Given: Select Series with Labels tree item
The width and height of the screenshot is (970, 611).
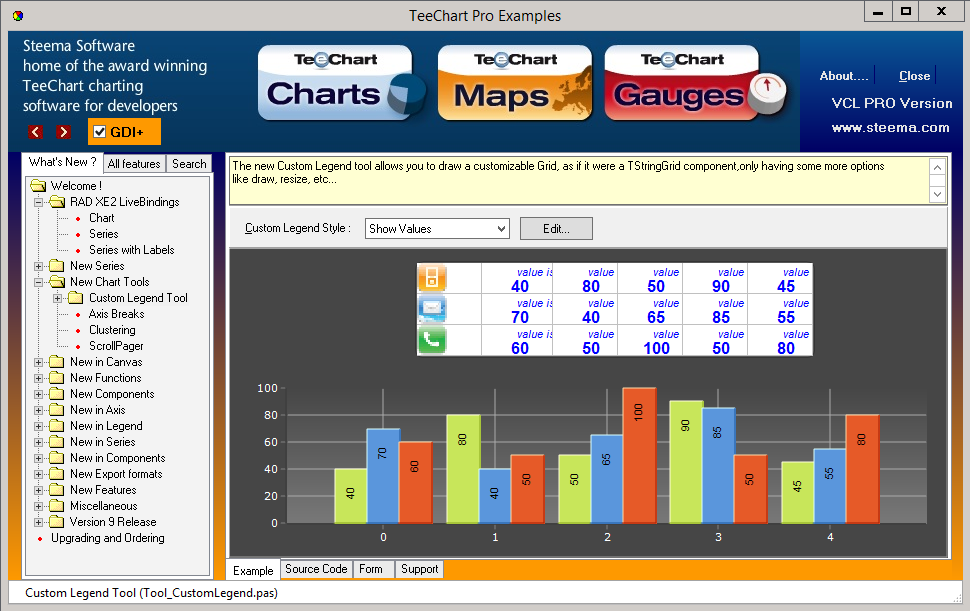Looking at the screenshot, I should pos(132,250).
